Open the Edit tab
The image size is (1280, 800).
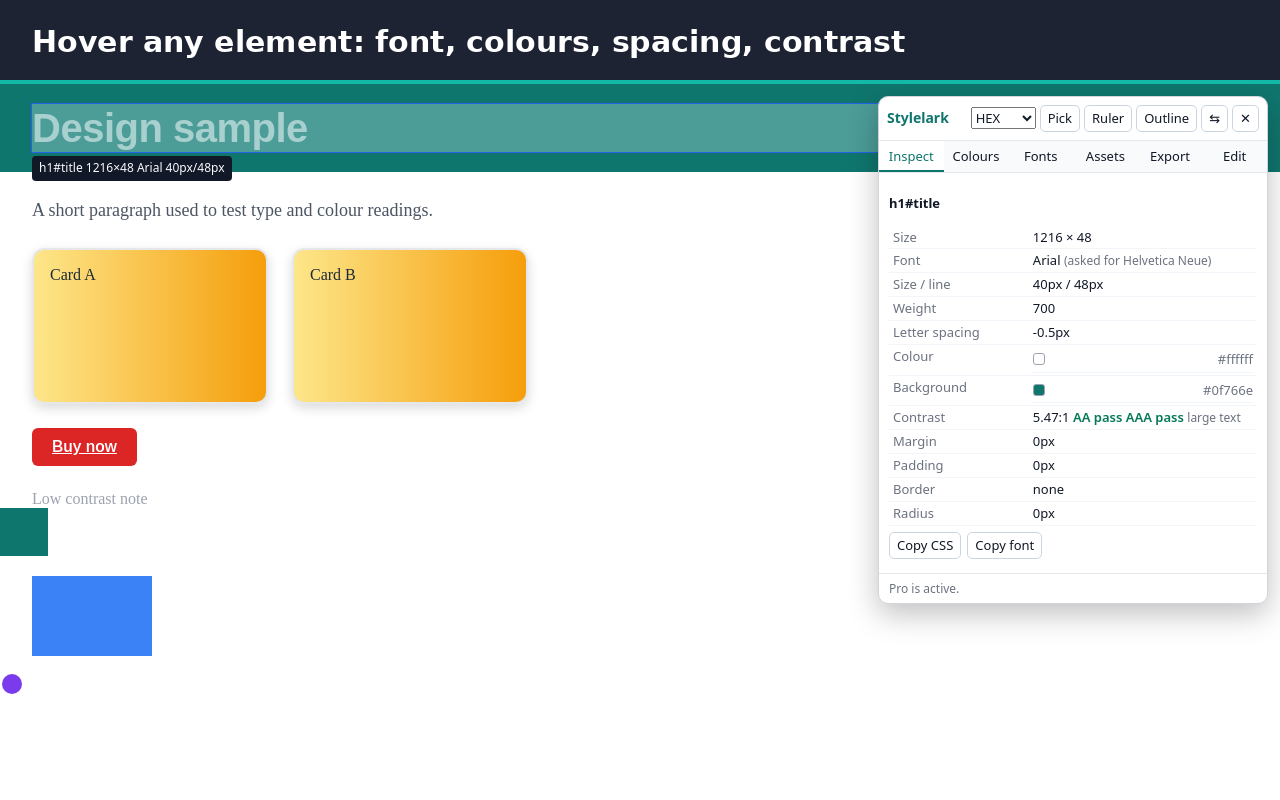pos(1235,156)
